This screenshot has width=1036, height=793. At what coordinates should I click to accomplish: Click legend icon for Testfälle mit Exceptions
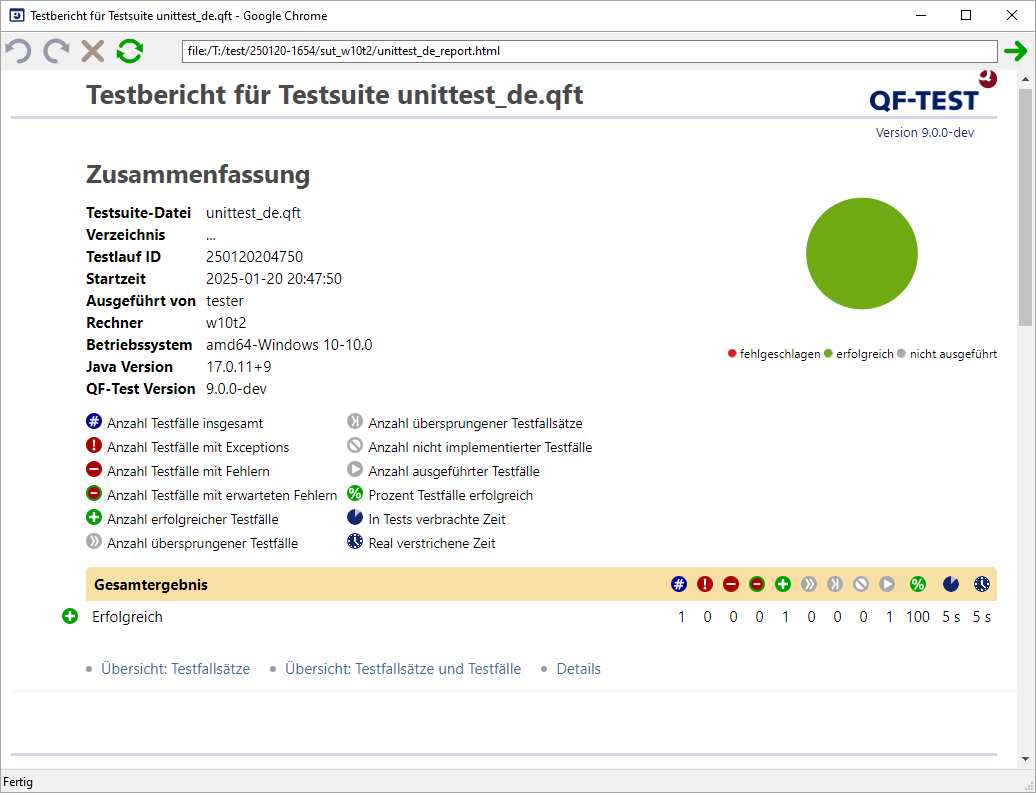94,445
